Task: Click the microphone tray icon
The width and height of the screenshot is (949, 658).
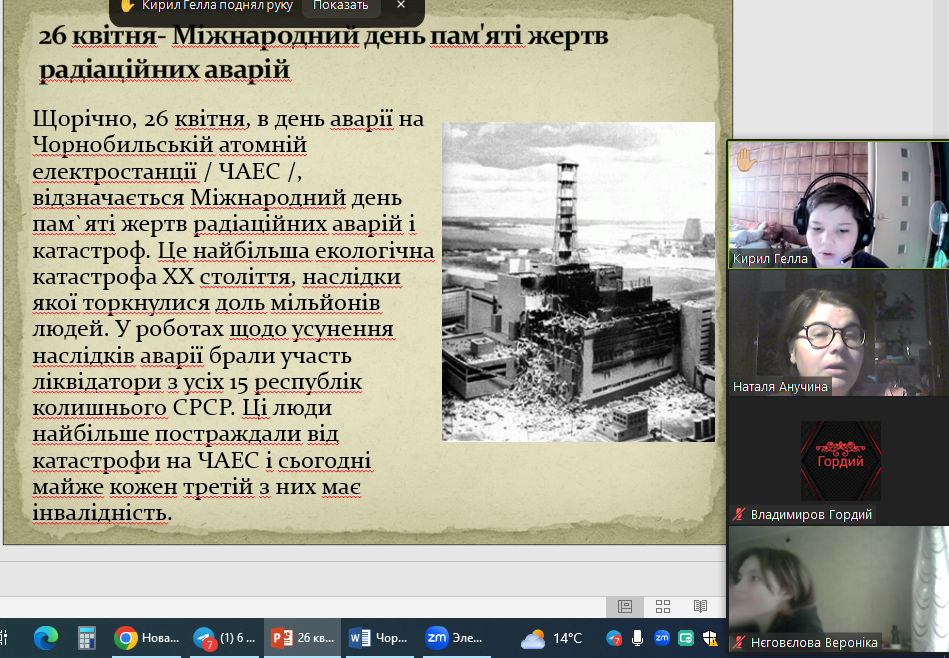Action: coord(637,638)
